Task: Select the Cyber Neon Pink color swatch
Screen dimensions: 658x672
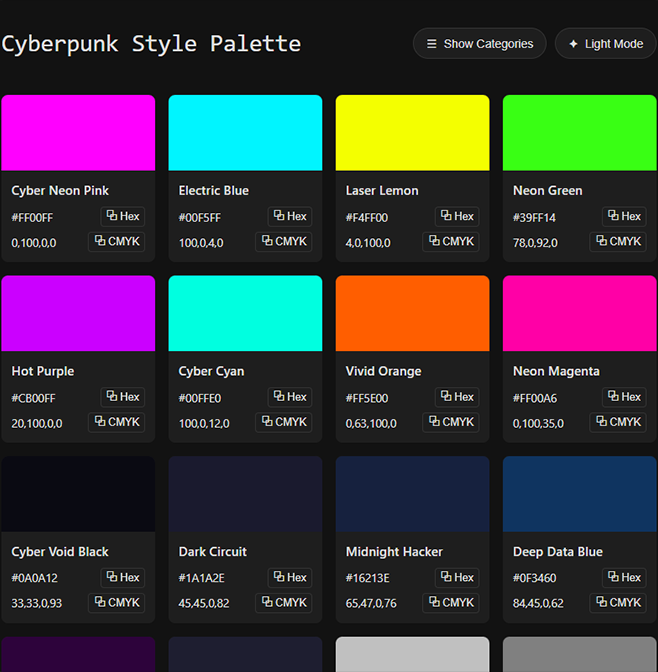Action: click(x=78, y=133)
